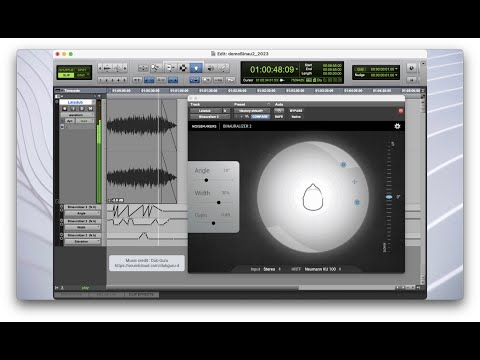Toggle TrackInput monitoring on Laladub
Screen dimensions: 480x360
(73, 109)
